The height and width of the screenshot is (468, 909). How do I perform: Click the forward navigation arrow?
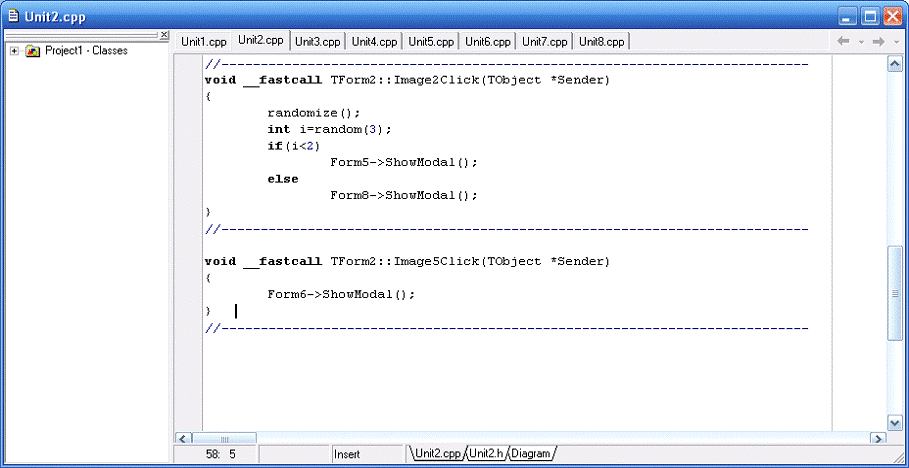(877, 41)
